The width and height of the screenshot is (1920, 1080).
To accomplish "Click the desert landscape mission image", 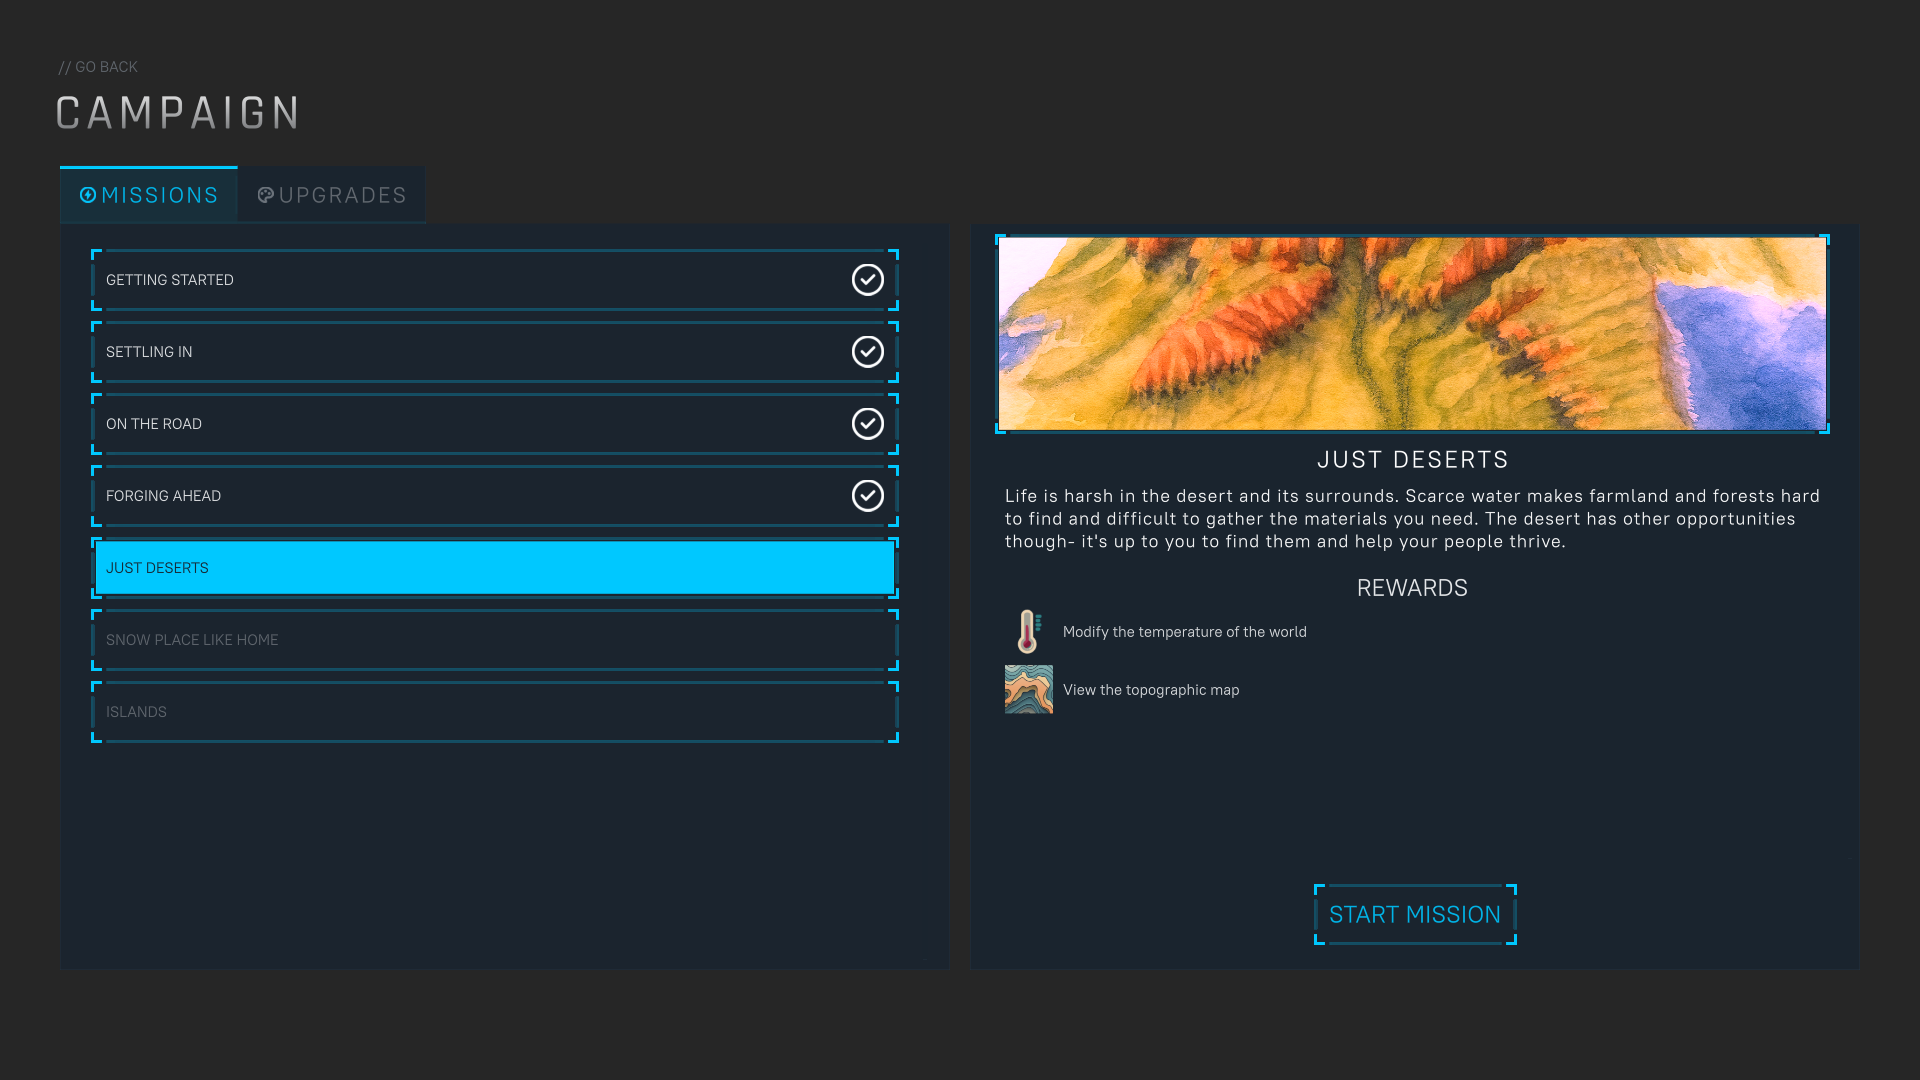I will 1412,334.
